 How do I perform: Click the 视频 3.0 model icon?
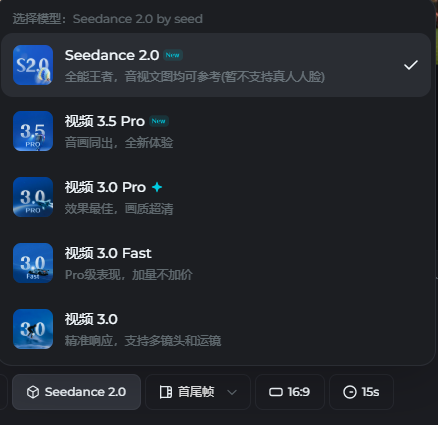click(x=33, y=329)
